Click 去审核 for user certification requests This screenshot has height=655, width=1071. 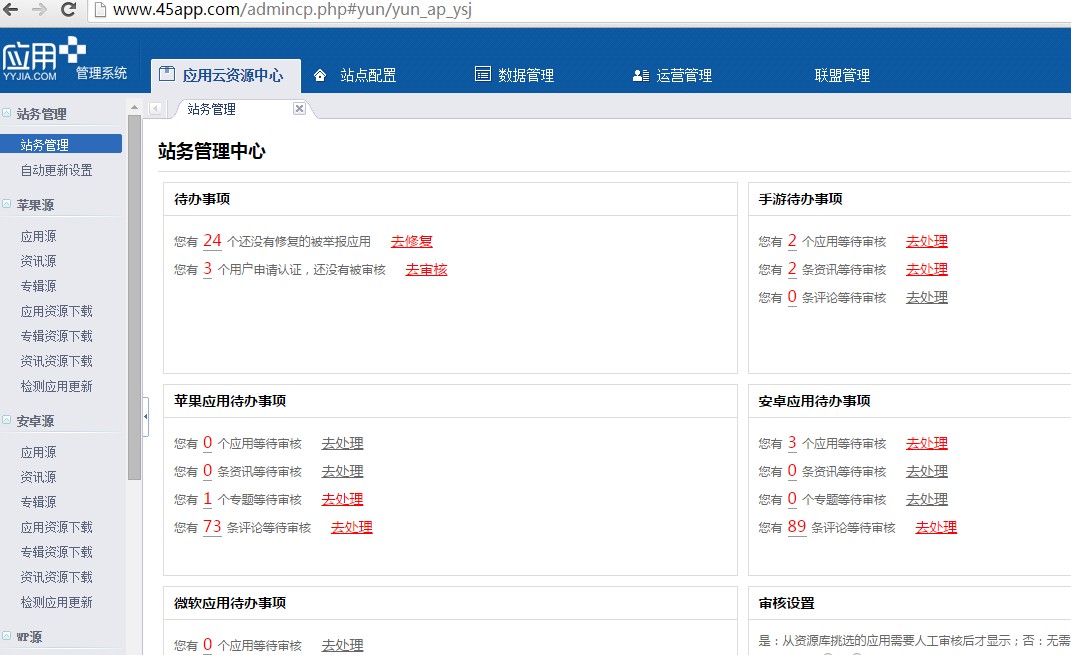426,270
